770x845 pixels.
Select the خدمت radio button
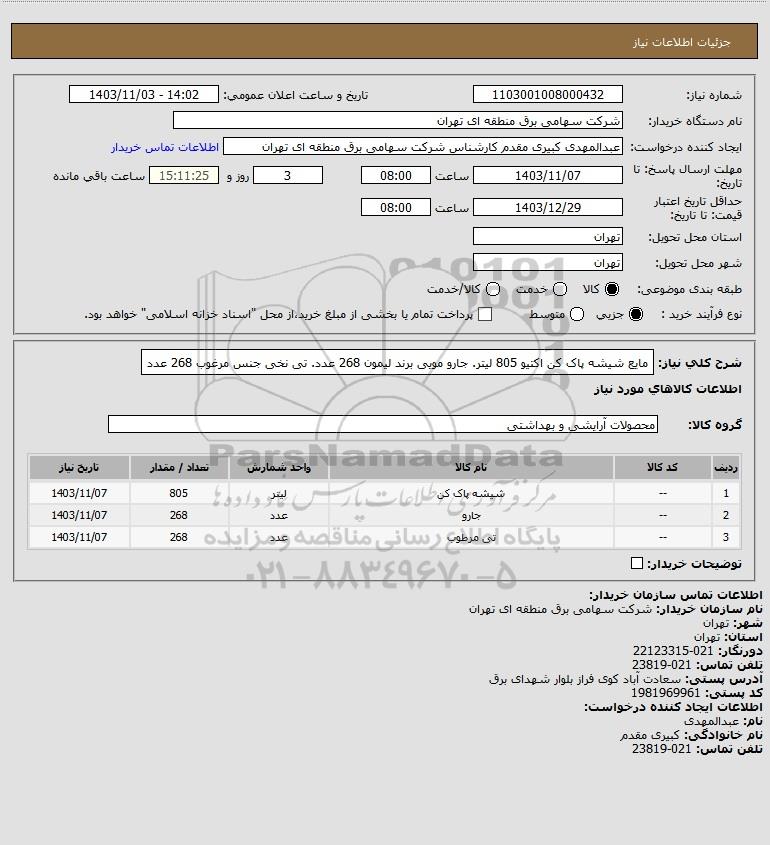click(560, 289)
